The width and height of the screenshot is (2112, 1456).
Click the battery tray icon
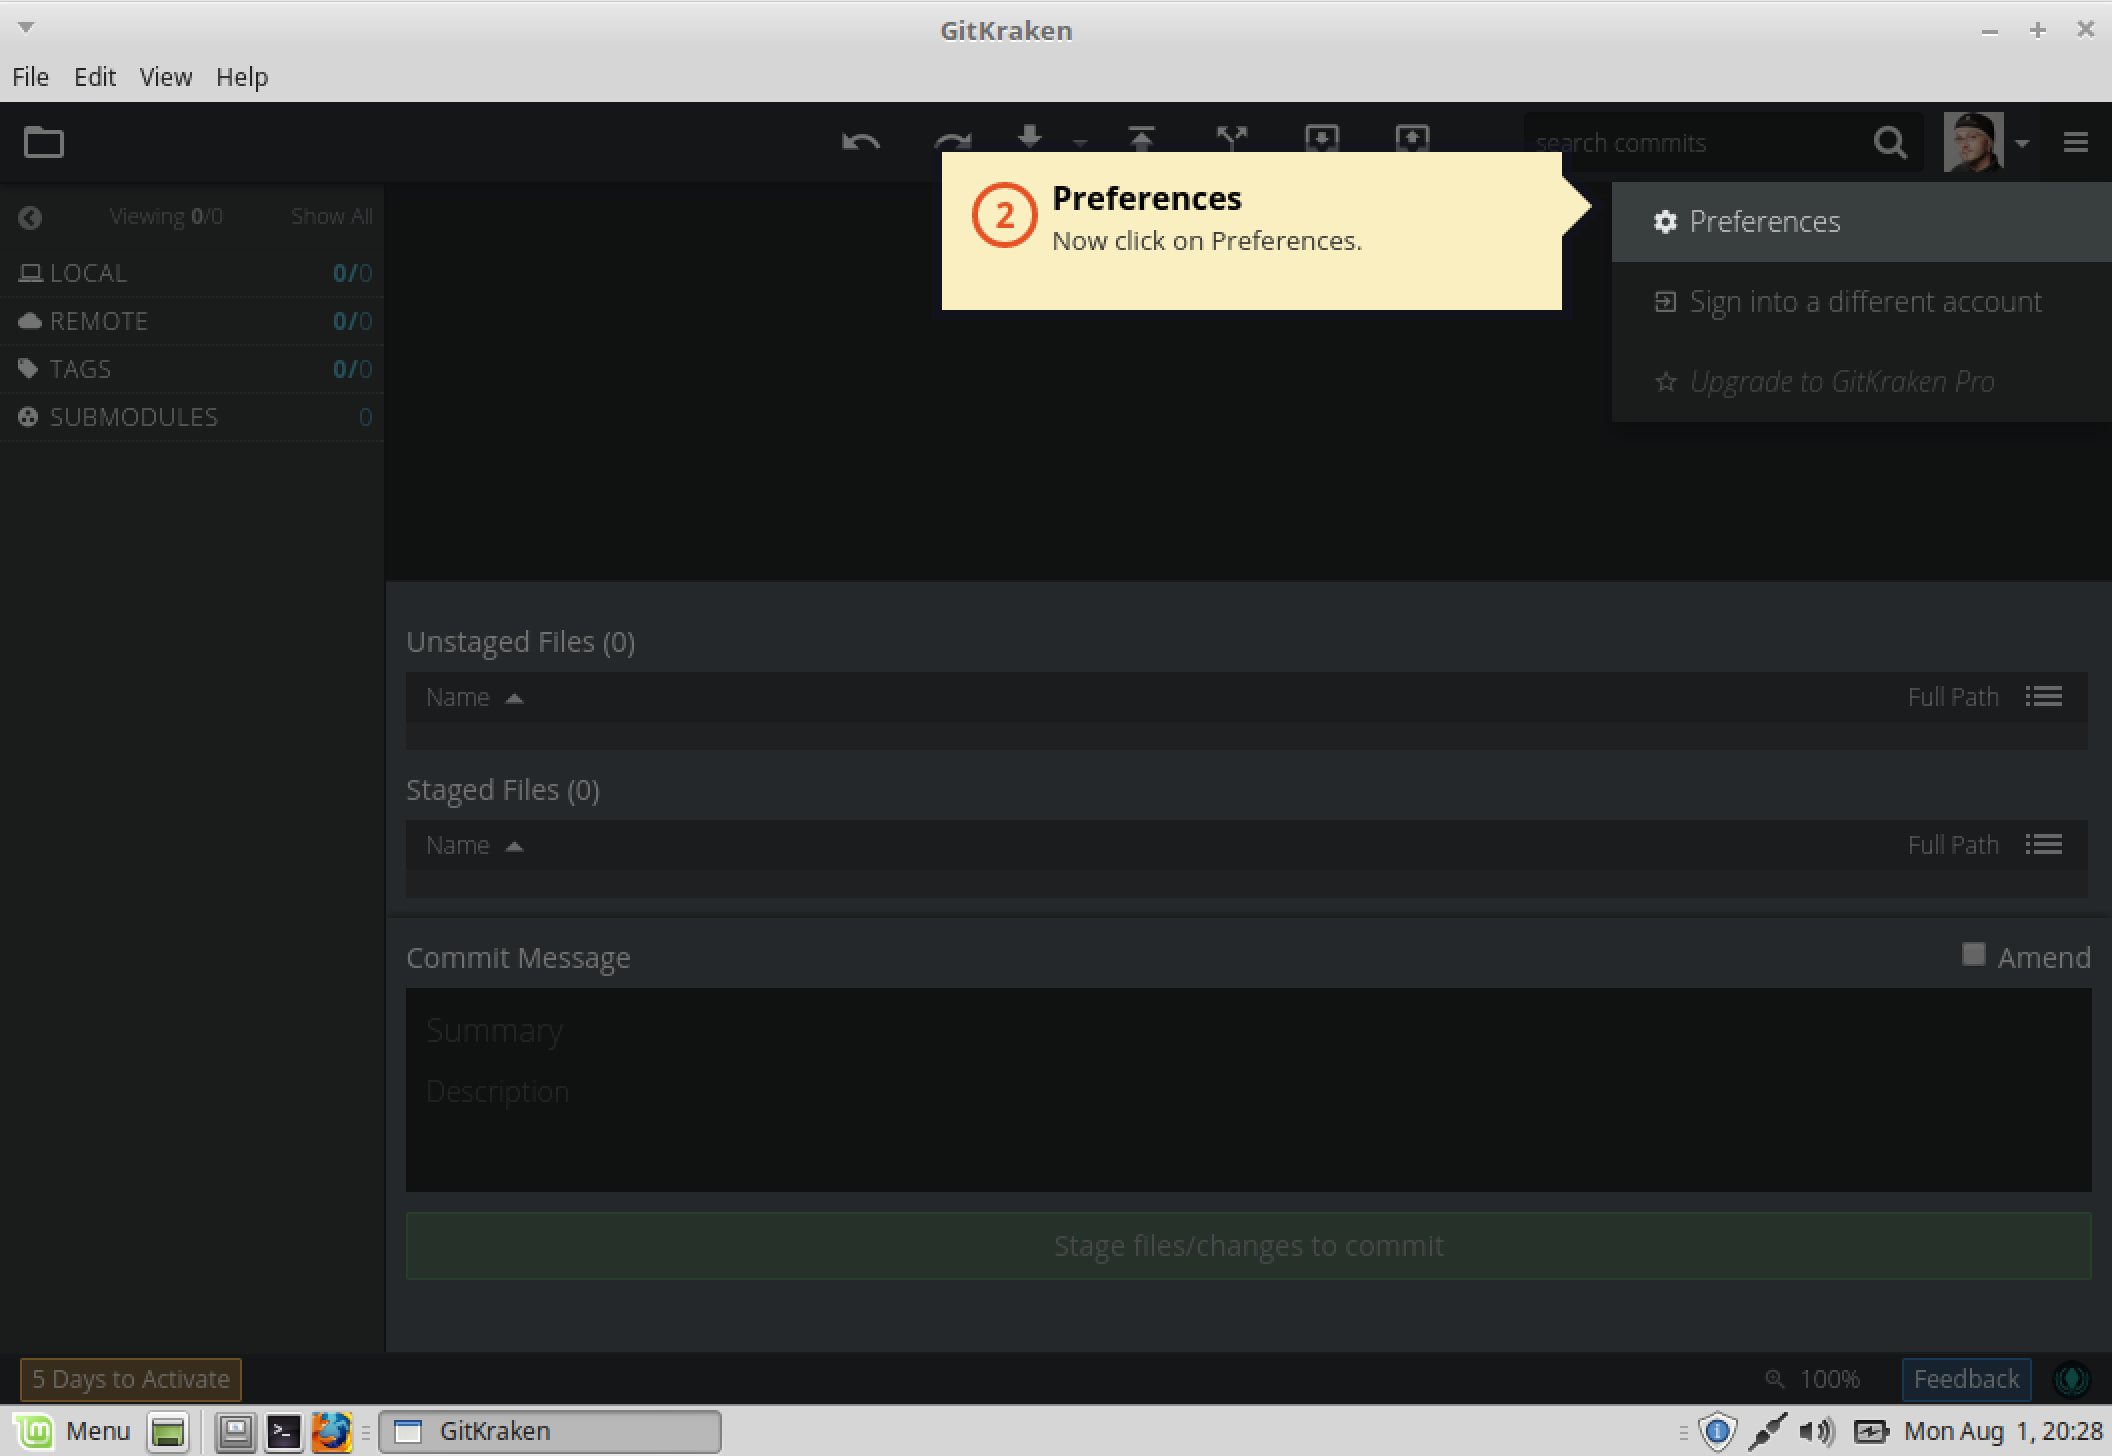click(x=1871, y=1431)
